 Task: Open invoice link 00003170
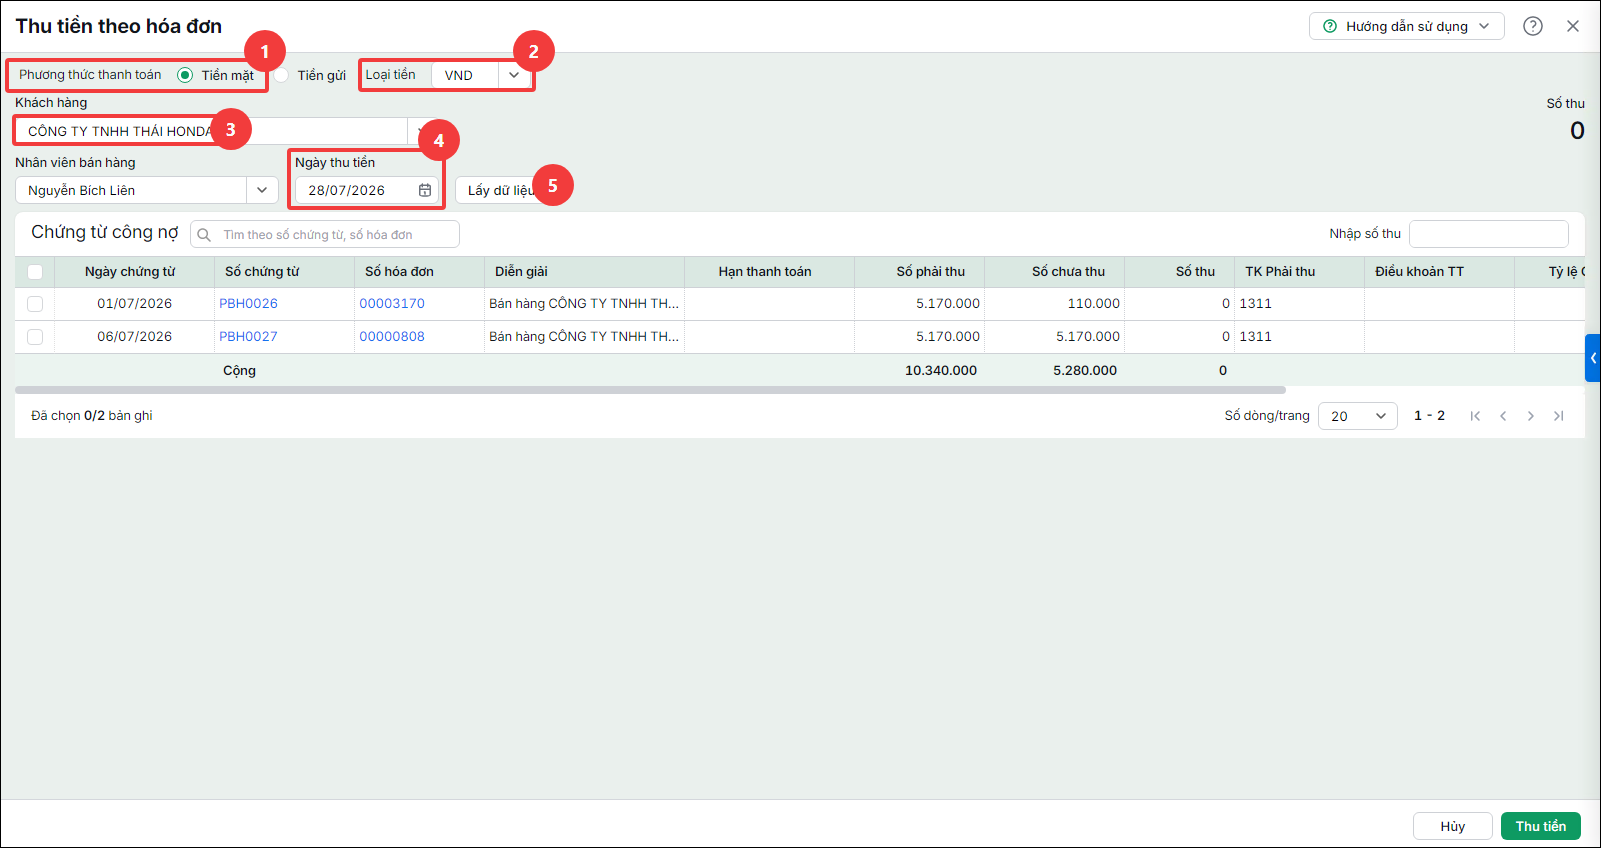pos(392,304)
